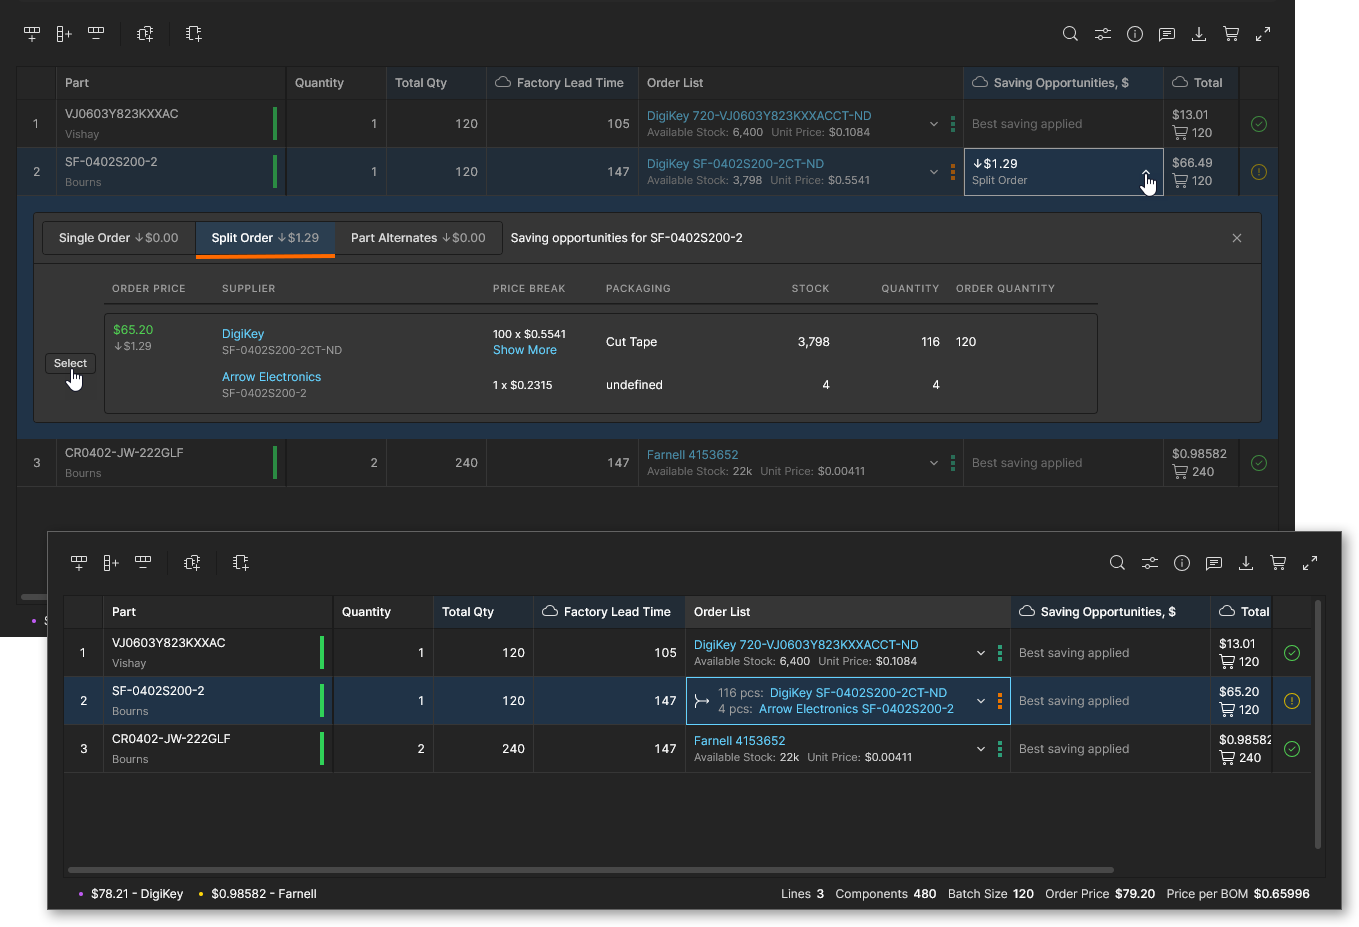This screenshot has height=927, width=1359.
Task: Click the yellow warning status for SF-0402S200-2 in the bottom panel
Action: click(x=1292, y=701)
